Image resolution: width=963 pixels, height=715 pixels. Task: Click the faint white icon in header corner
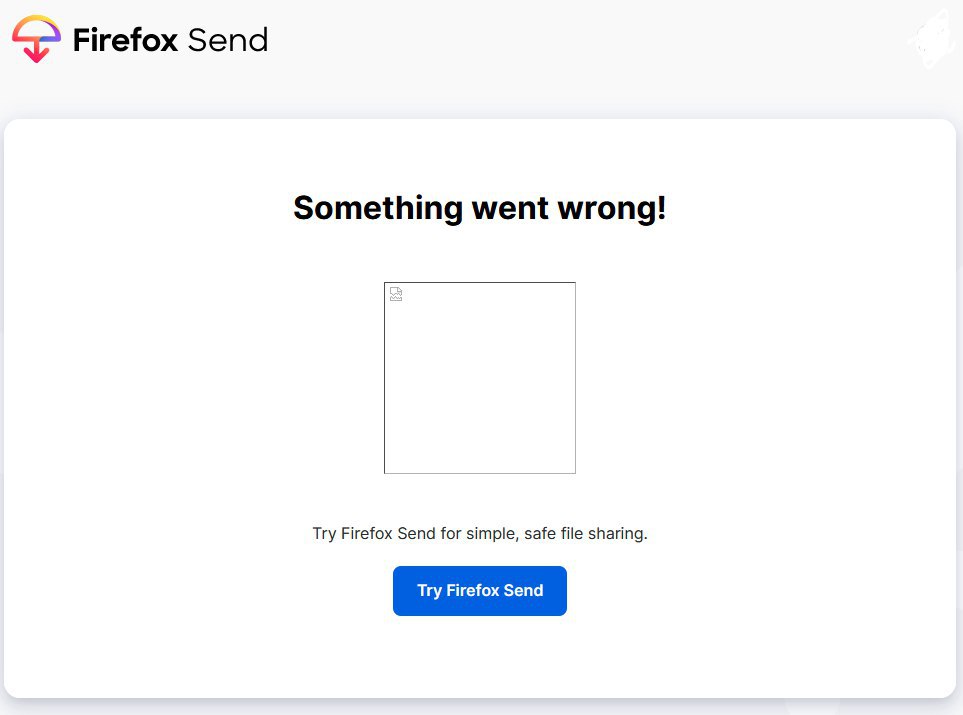[933, 38]
